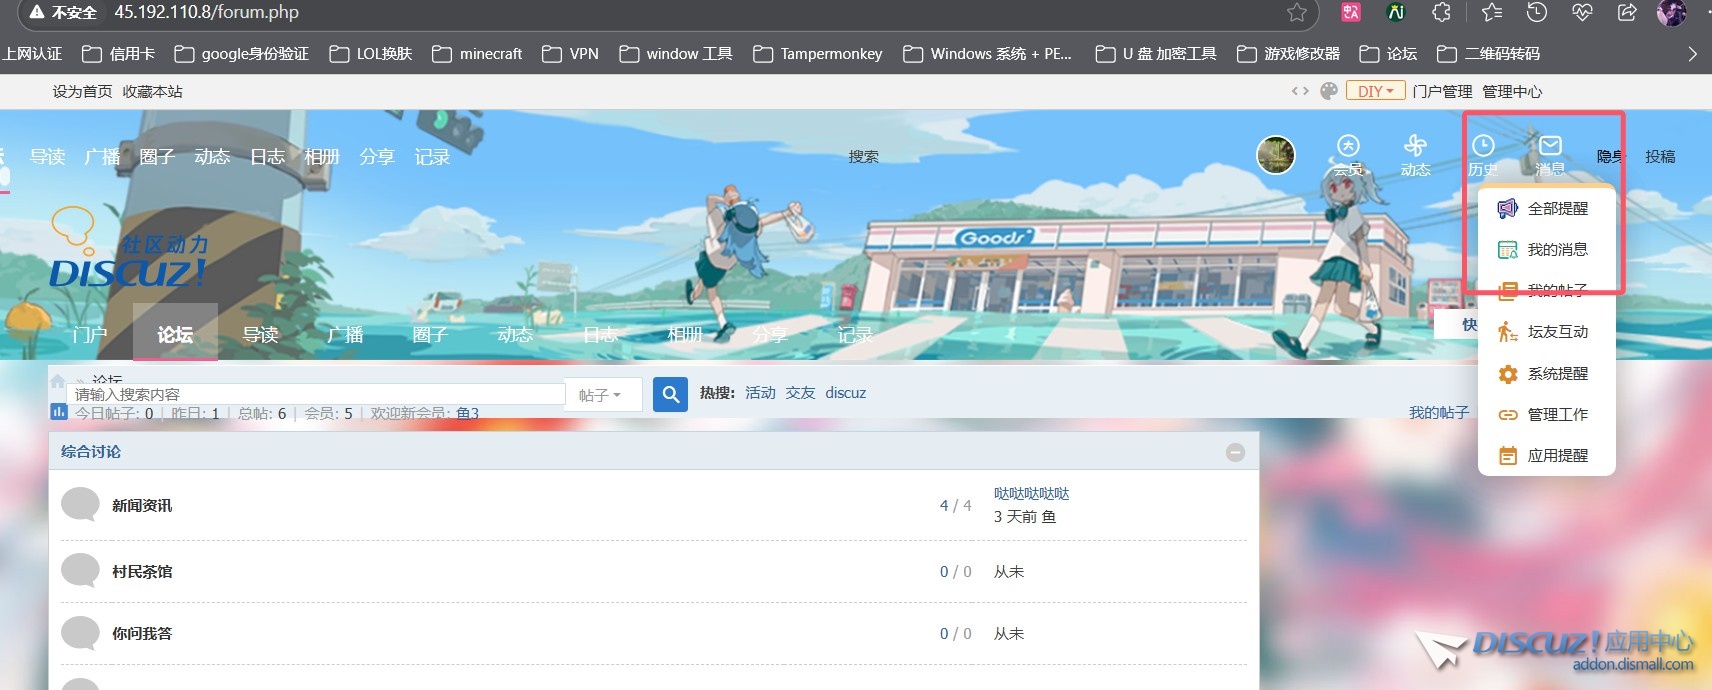Switch to the 门户 navigation tab
The image size is (1712, 690).
[90, 334]
